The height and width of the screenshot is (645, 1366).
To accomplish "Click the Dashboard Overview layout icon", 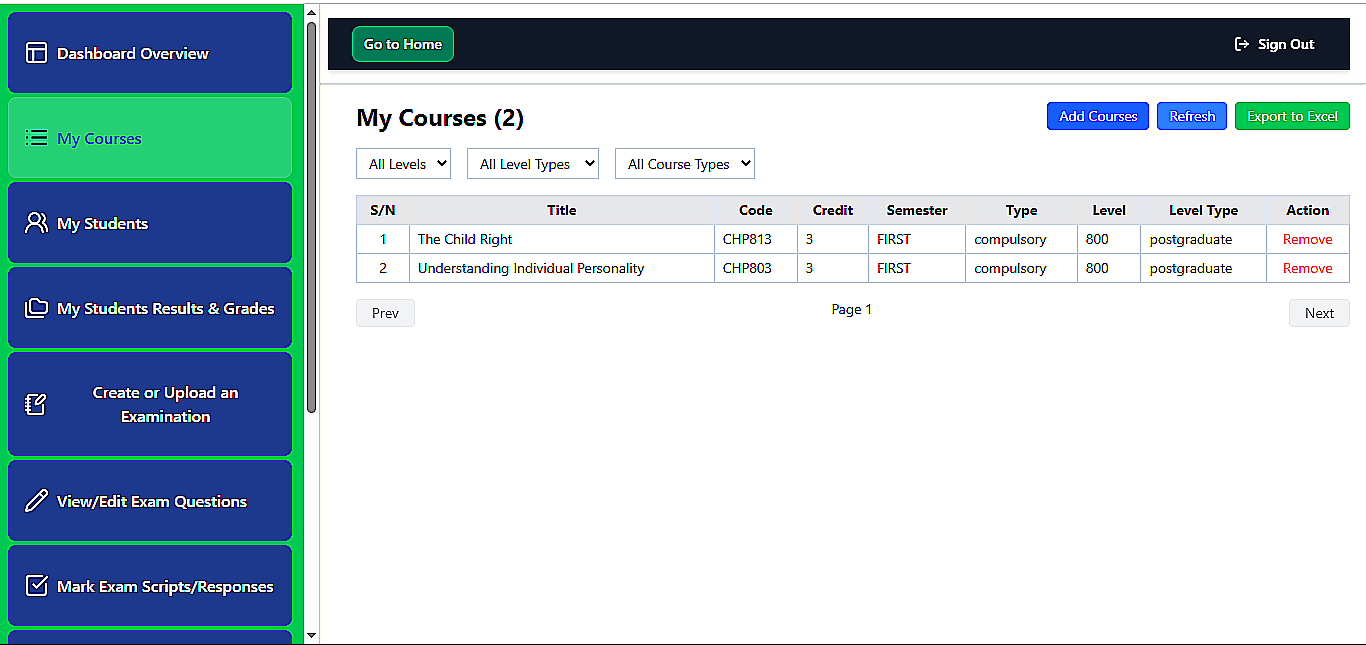I will [36, 53].
